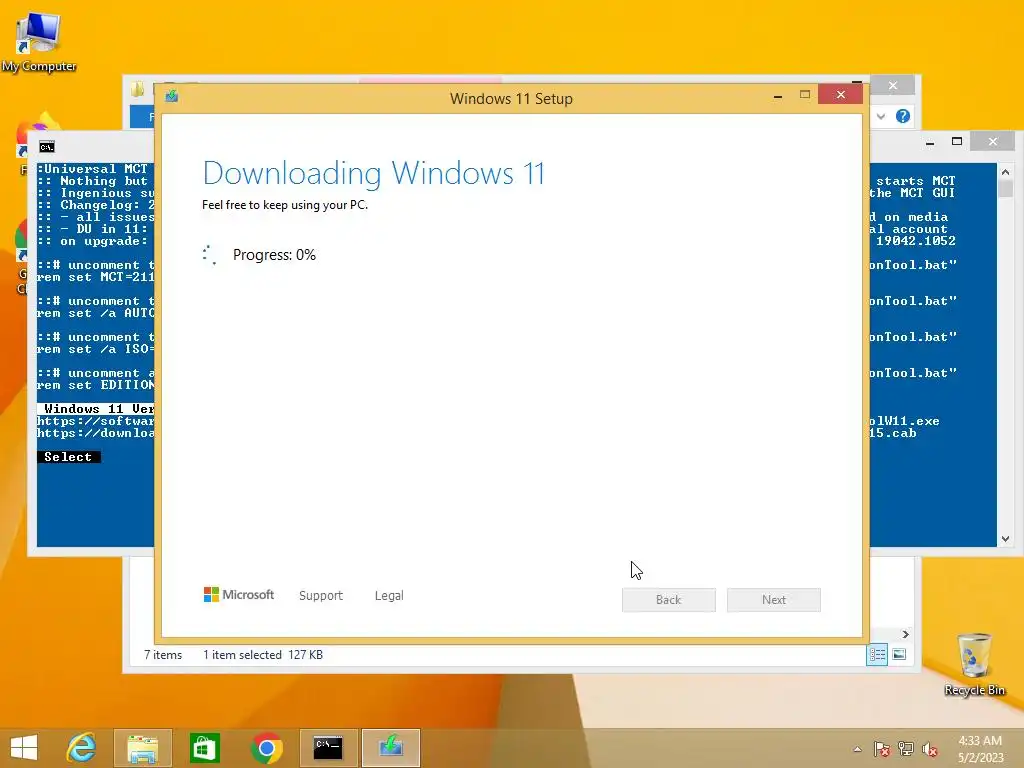This screenshot has height=768, width=1024.
Task: Click Command Prompt scrollbar up arrow
Action: (x=1006, y=172)
